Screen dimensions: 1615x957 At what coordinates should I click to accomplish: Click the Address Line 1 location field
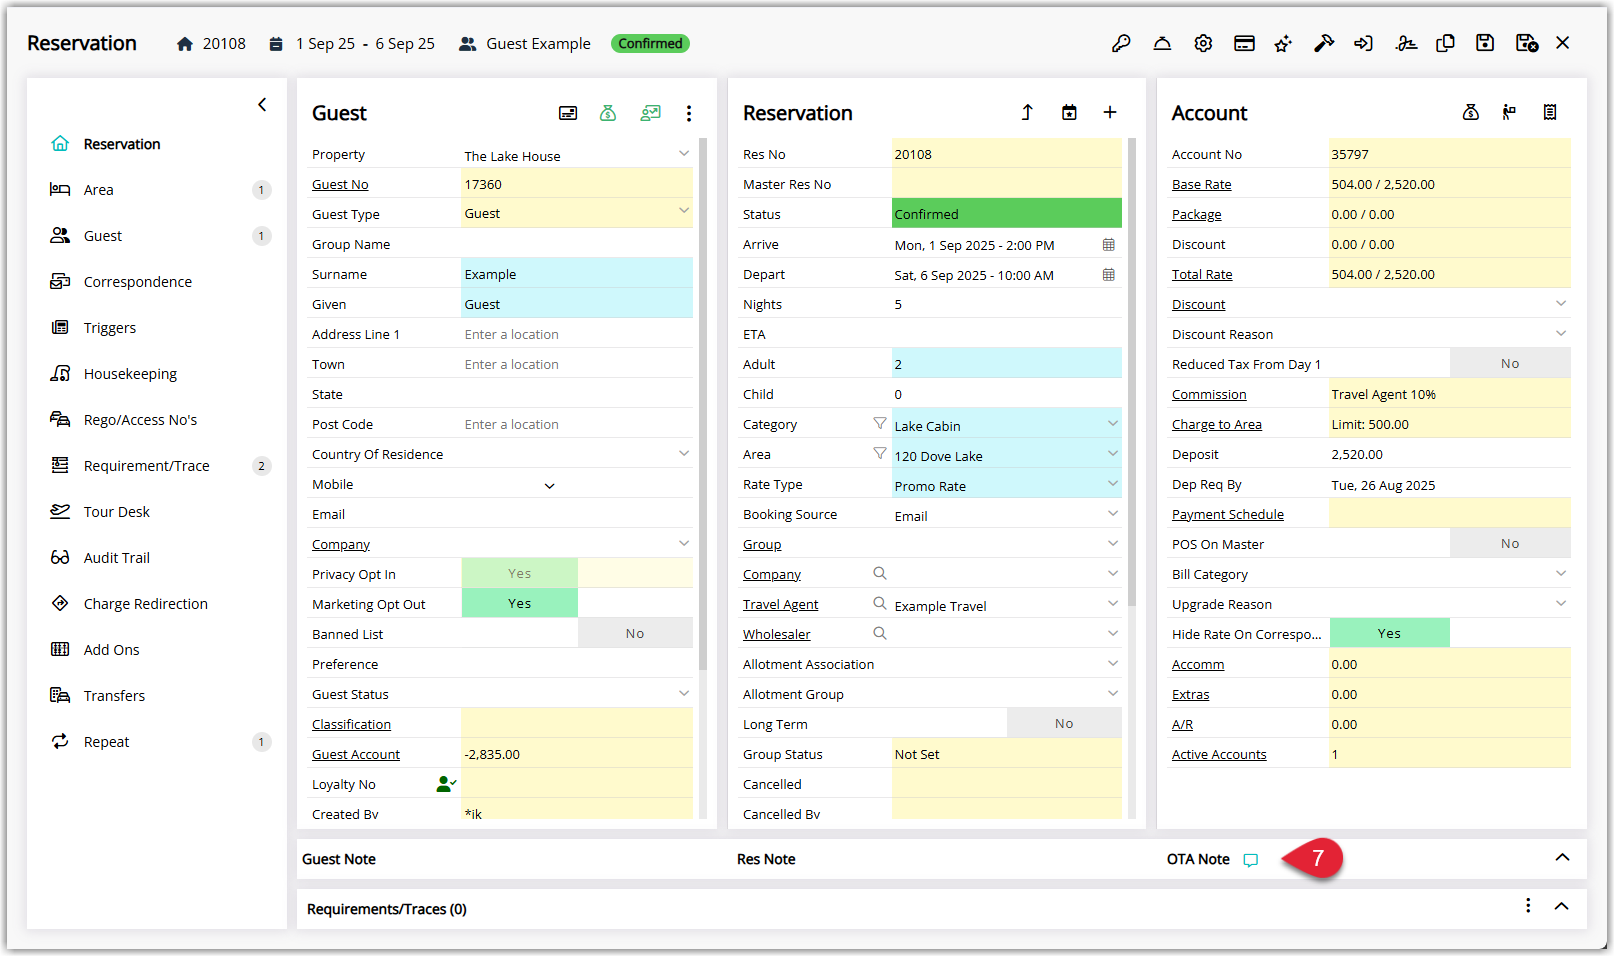pyautogui.click(x=577, y=334)
